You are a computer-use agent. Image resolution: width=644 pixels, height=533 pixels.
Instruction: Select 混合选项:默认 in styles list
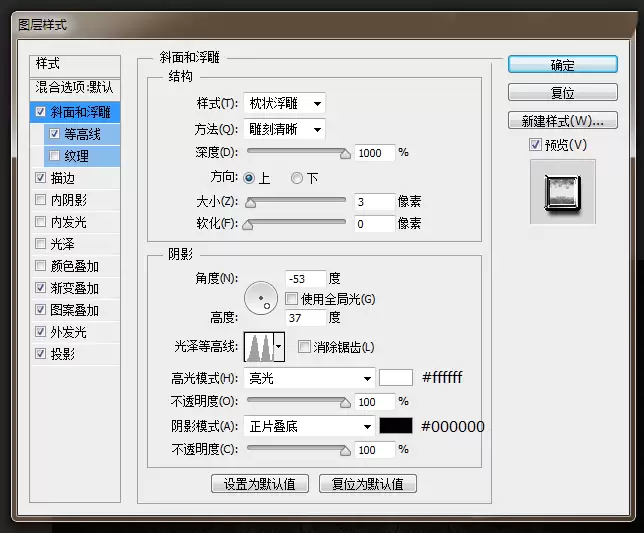click(x=75, y=87)
